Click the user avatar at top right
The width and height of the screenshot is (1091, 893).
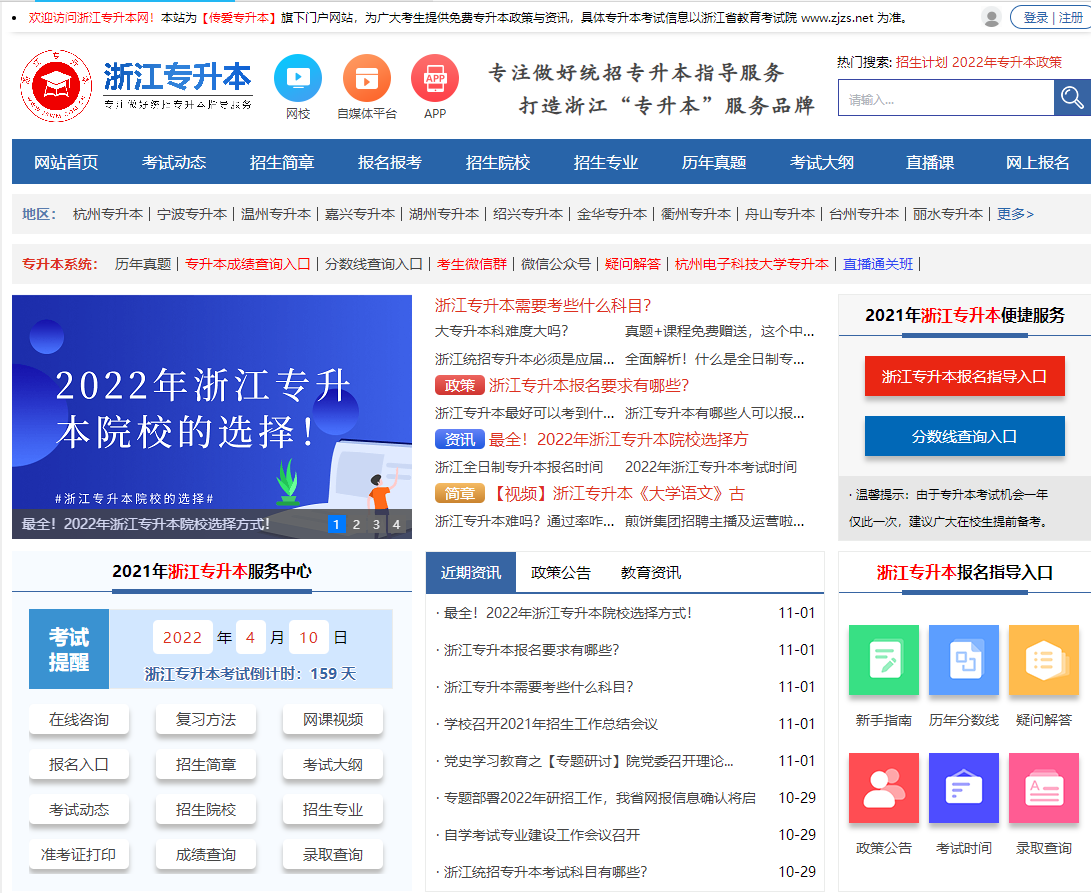tap(990, 17)
